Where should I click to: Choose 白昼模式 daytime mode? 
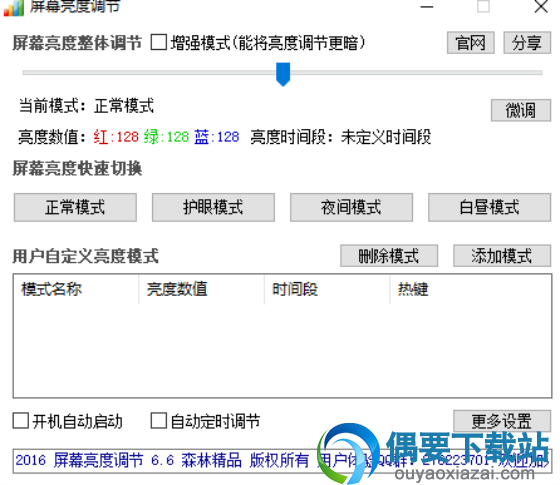click(489, 207)
